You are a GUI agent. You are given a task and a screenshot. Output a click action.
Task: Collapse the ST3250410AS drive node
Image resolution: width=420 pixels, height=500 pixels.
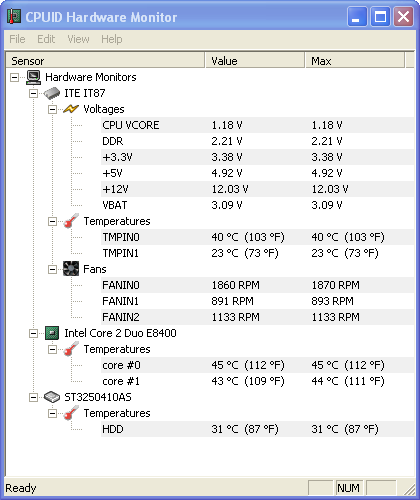click(x=33, y=397)
